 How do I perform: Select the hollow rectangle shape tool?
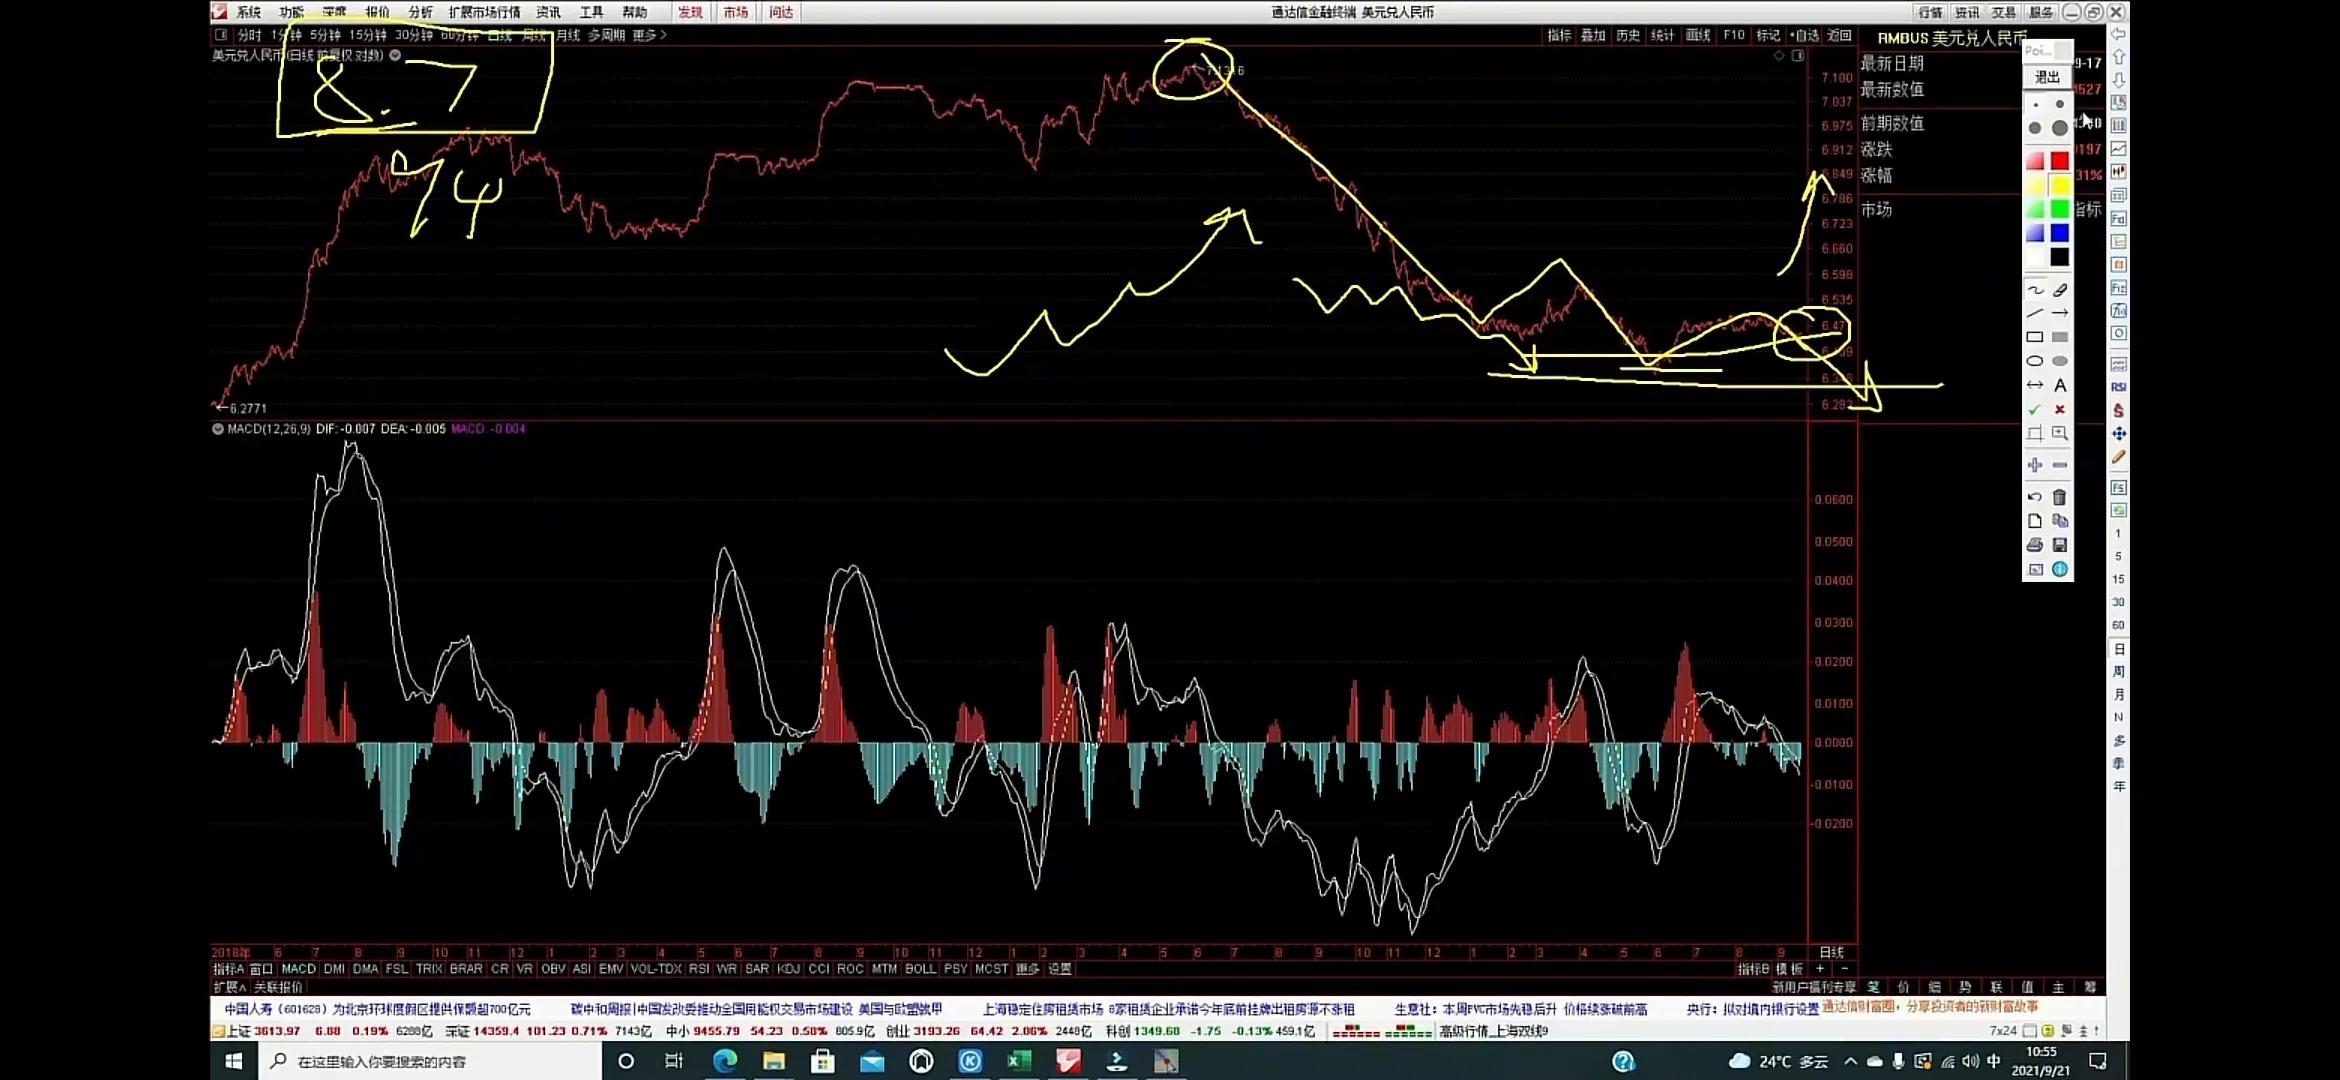click(x=2035, y=337)
